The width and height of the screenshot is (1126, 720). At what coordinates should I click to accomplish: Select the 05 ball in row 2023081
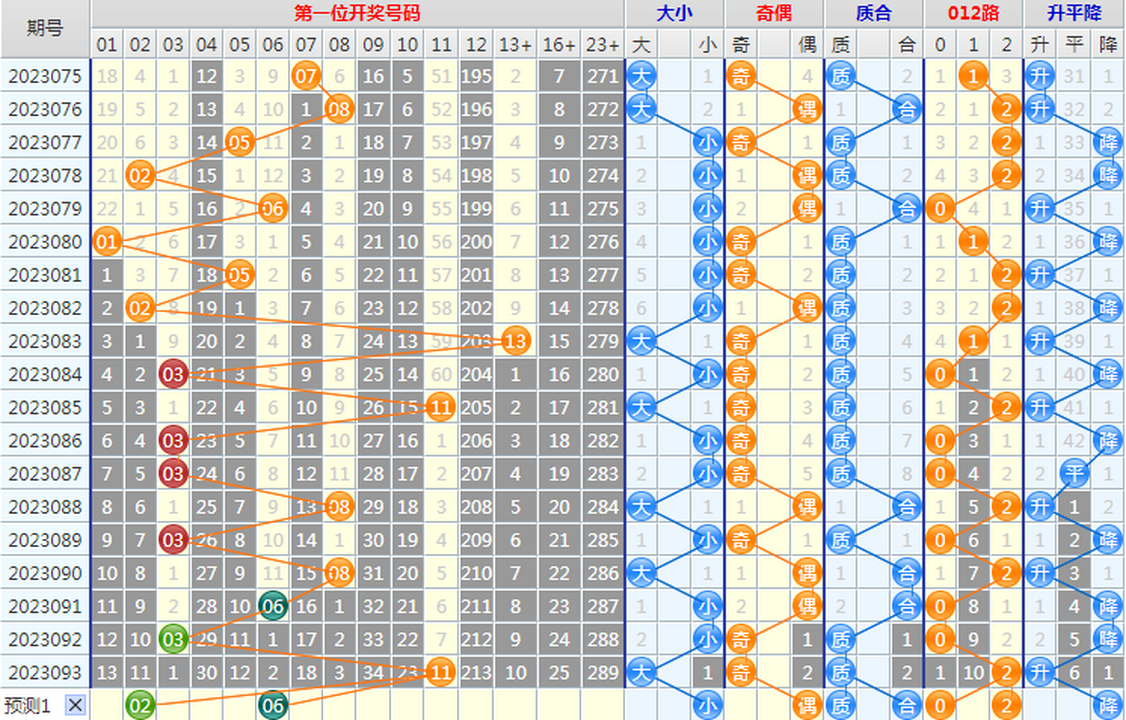pos(239,275)
